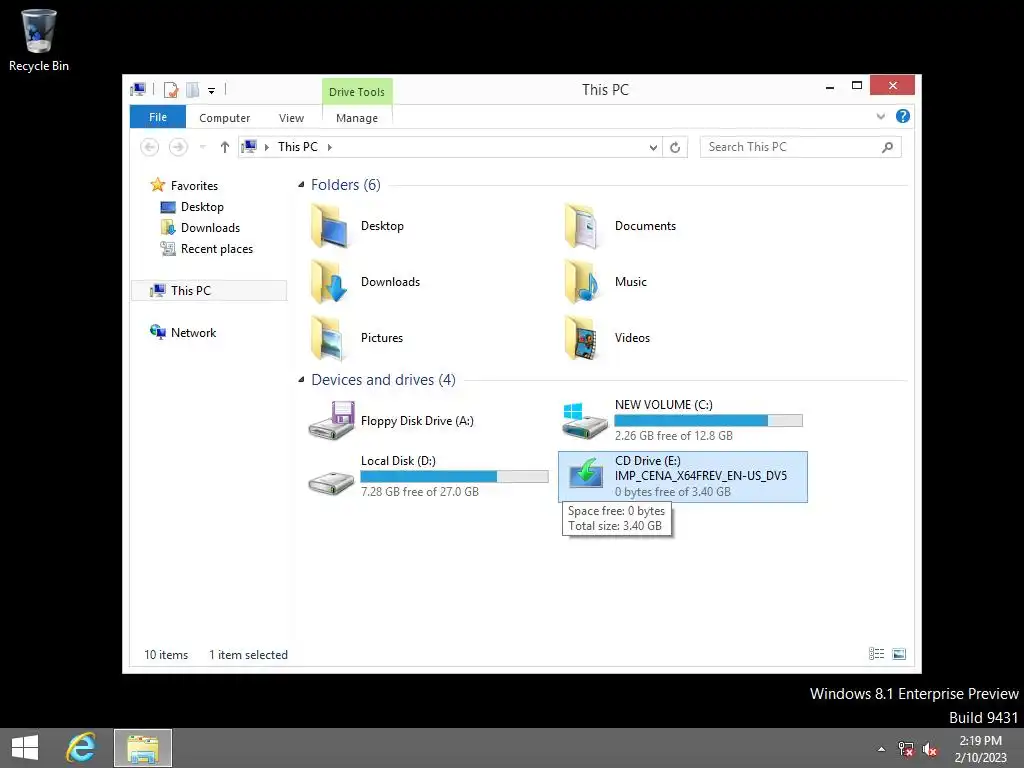The width and height of the screenshot is (1024, 768).
Task: Select This PC in navigation pane
Action: pyautogui.click(x=209, y=291)
